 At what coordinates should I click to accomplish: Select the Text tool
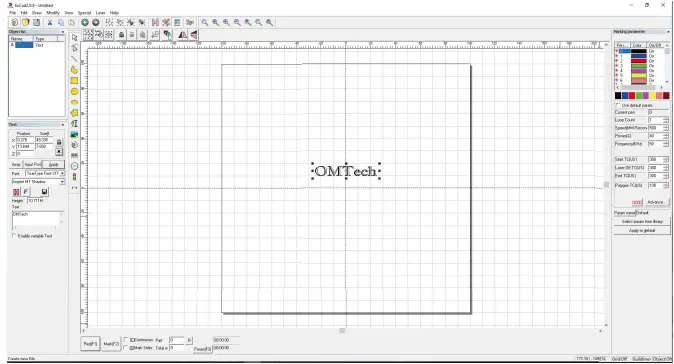(x=74, y=123)
